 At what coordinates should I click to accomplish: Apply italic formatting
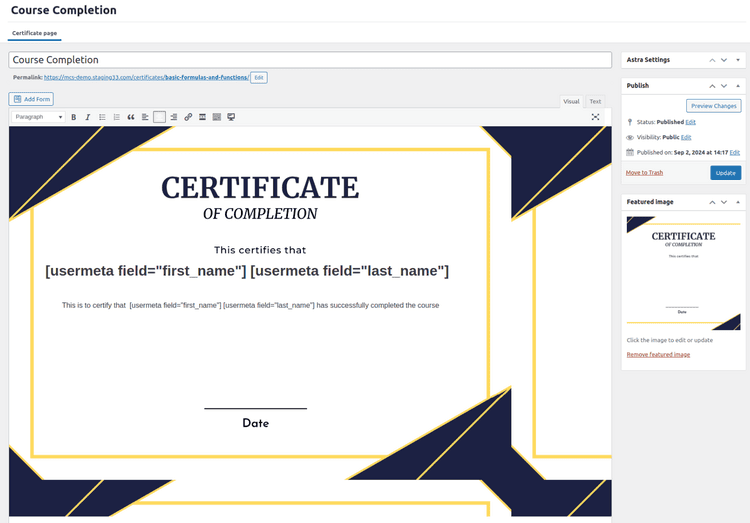(87, 117)
